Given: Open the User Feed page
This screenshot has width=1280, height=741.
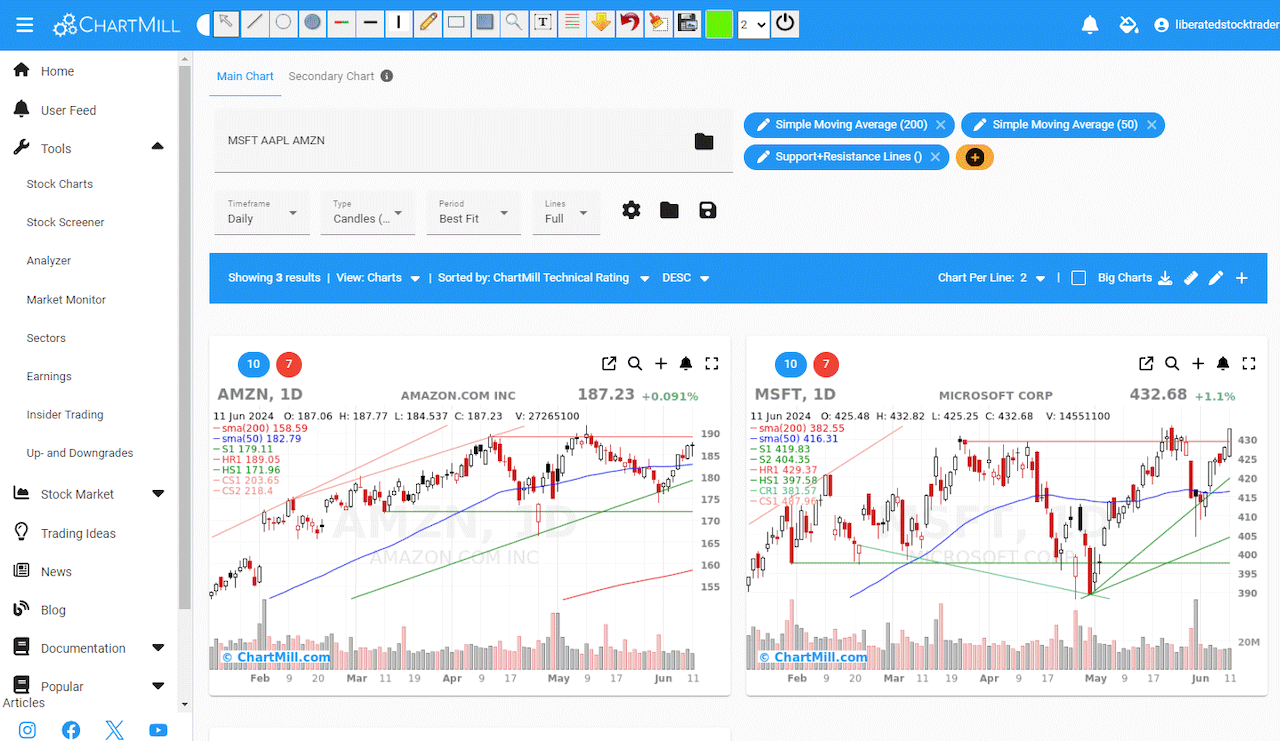Looking at the screenshot, I should (68, 110).
